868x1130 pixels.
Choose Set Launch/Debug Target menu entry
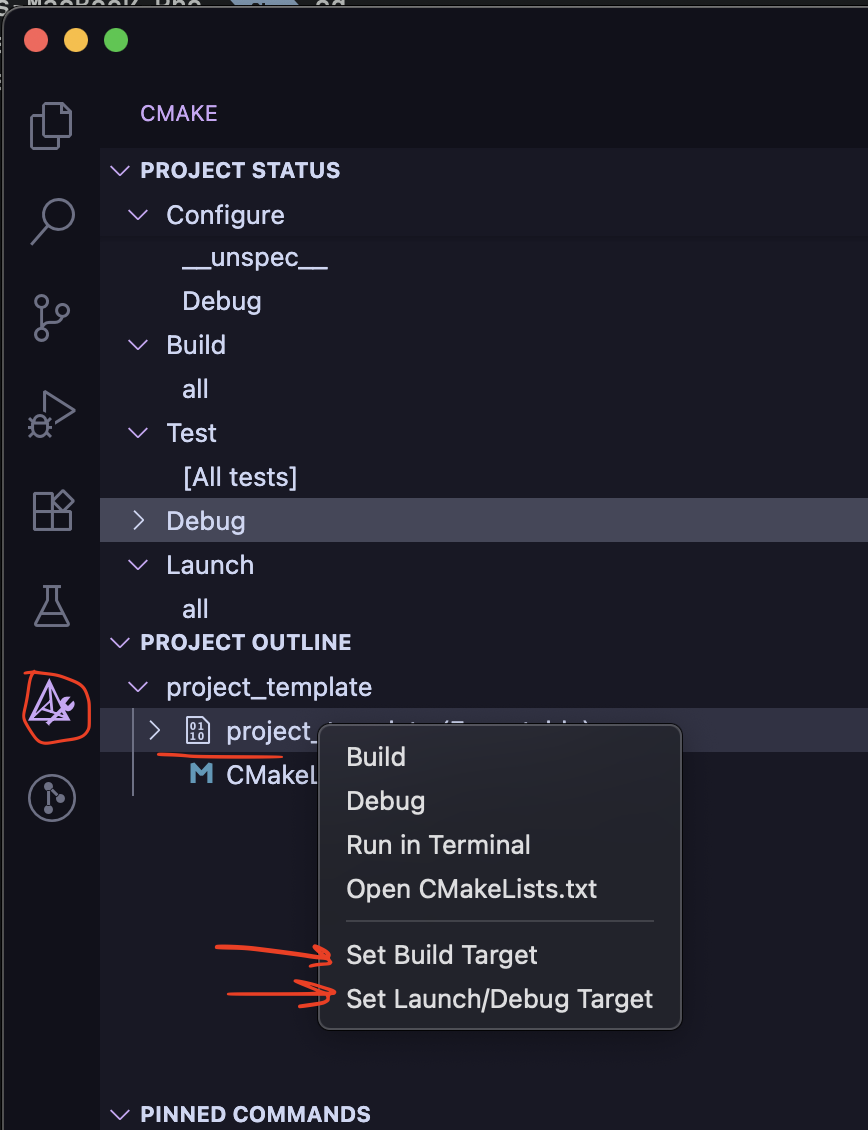point(499,999)
